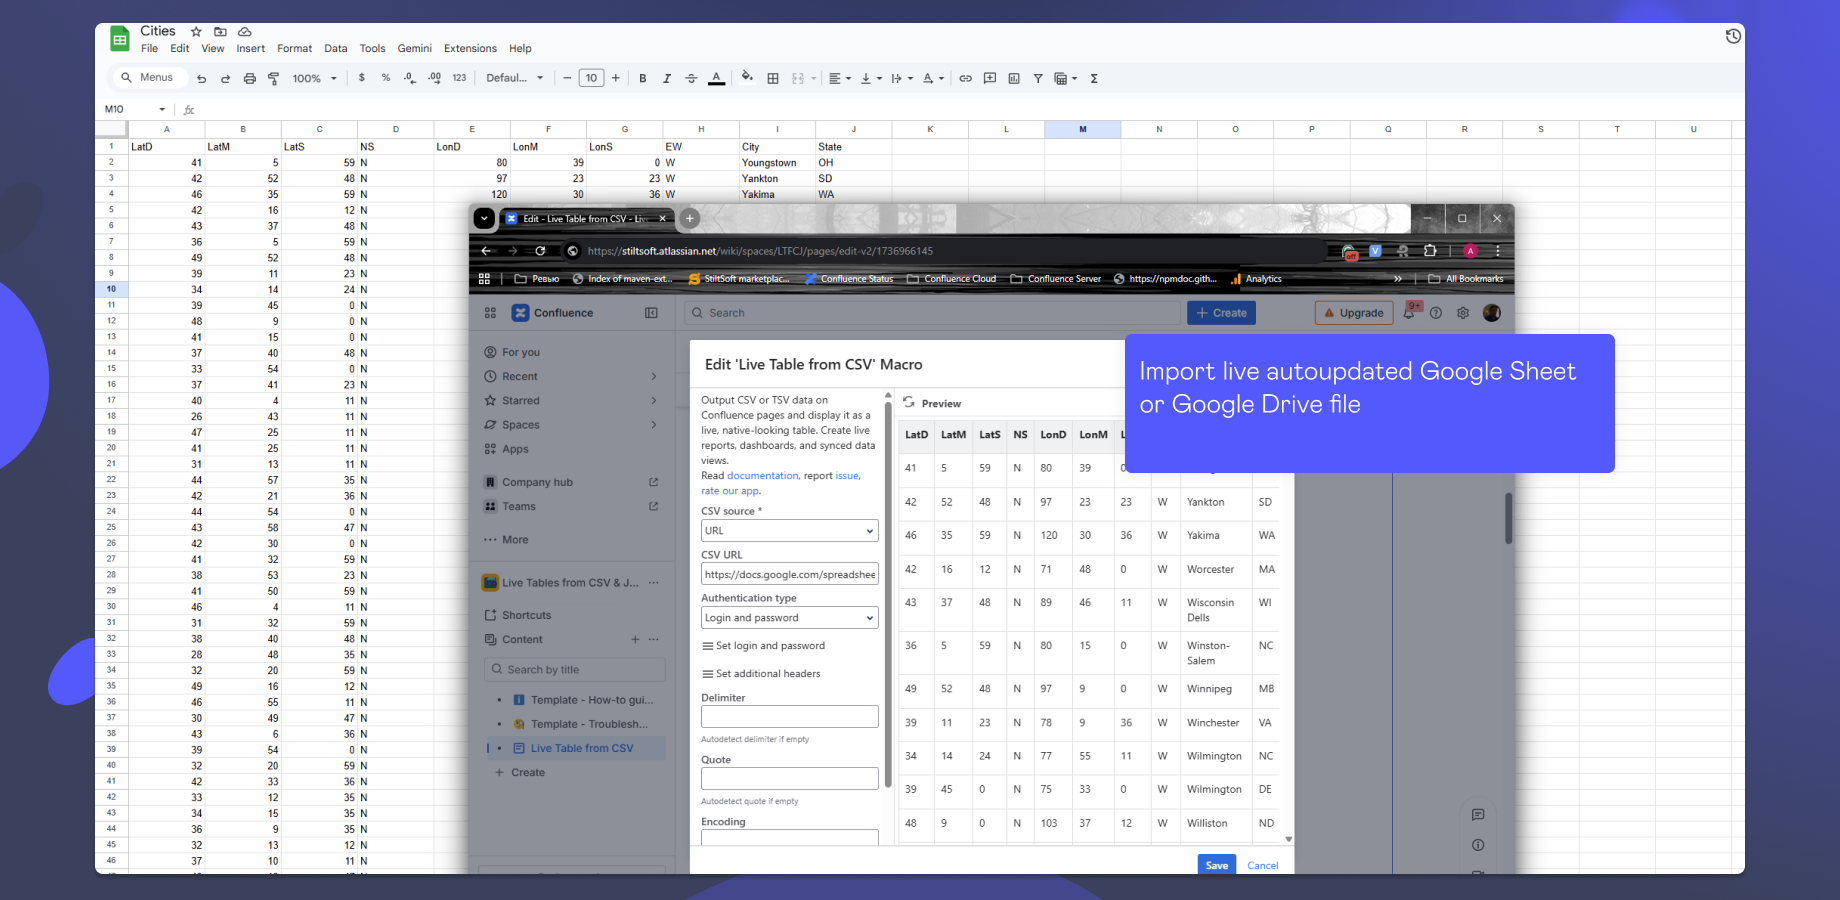Screen dimensions: 1840x900
Task: Move the Cities spreadsheet to a folder
Action: pos(220,32)
